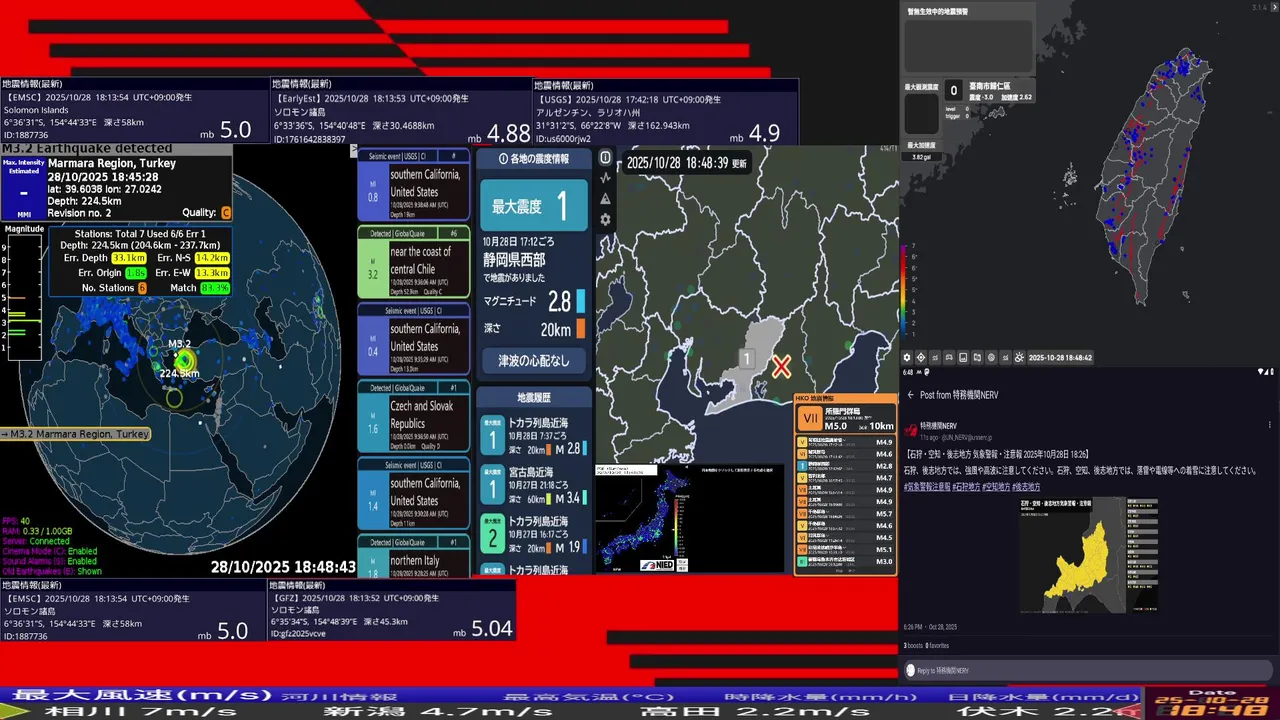This screenshot has height=720, width=1280.
Task: Click the Reply to 特務機関NERV field
Action: [x=1086, y=670]
